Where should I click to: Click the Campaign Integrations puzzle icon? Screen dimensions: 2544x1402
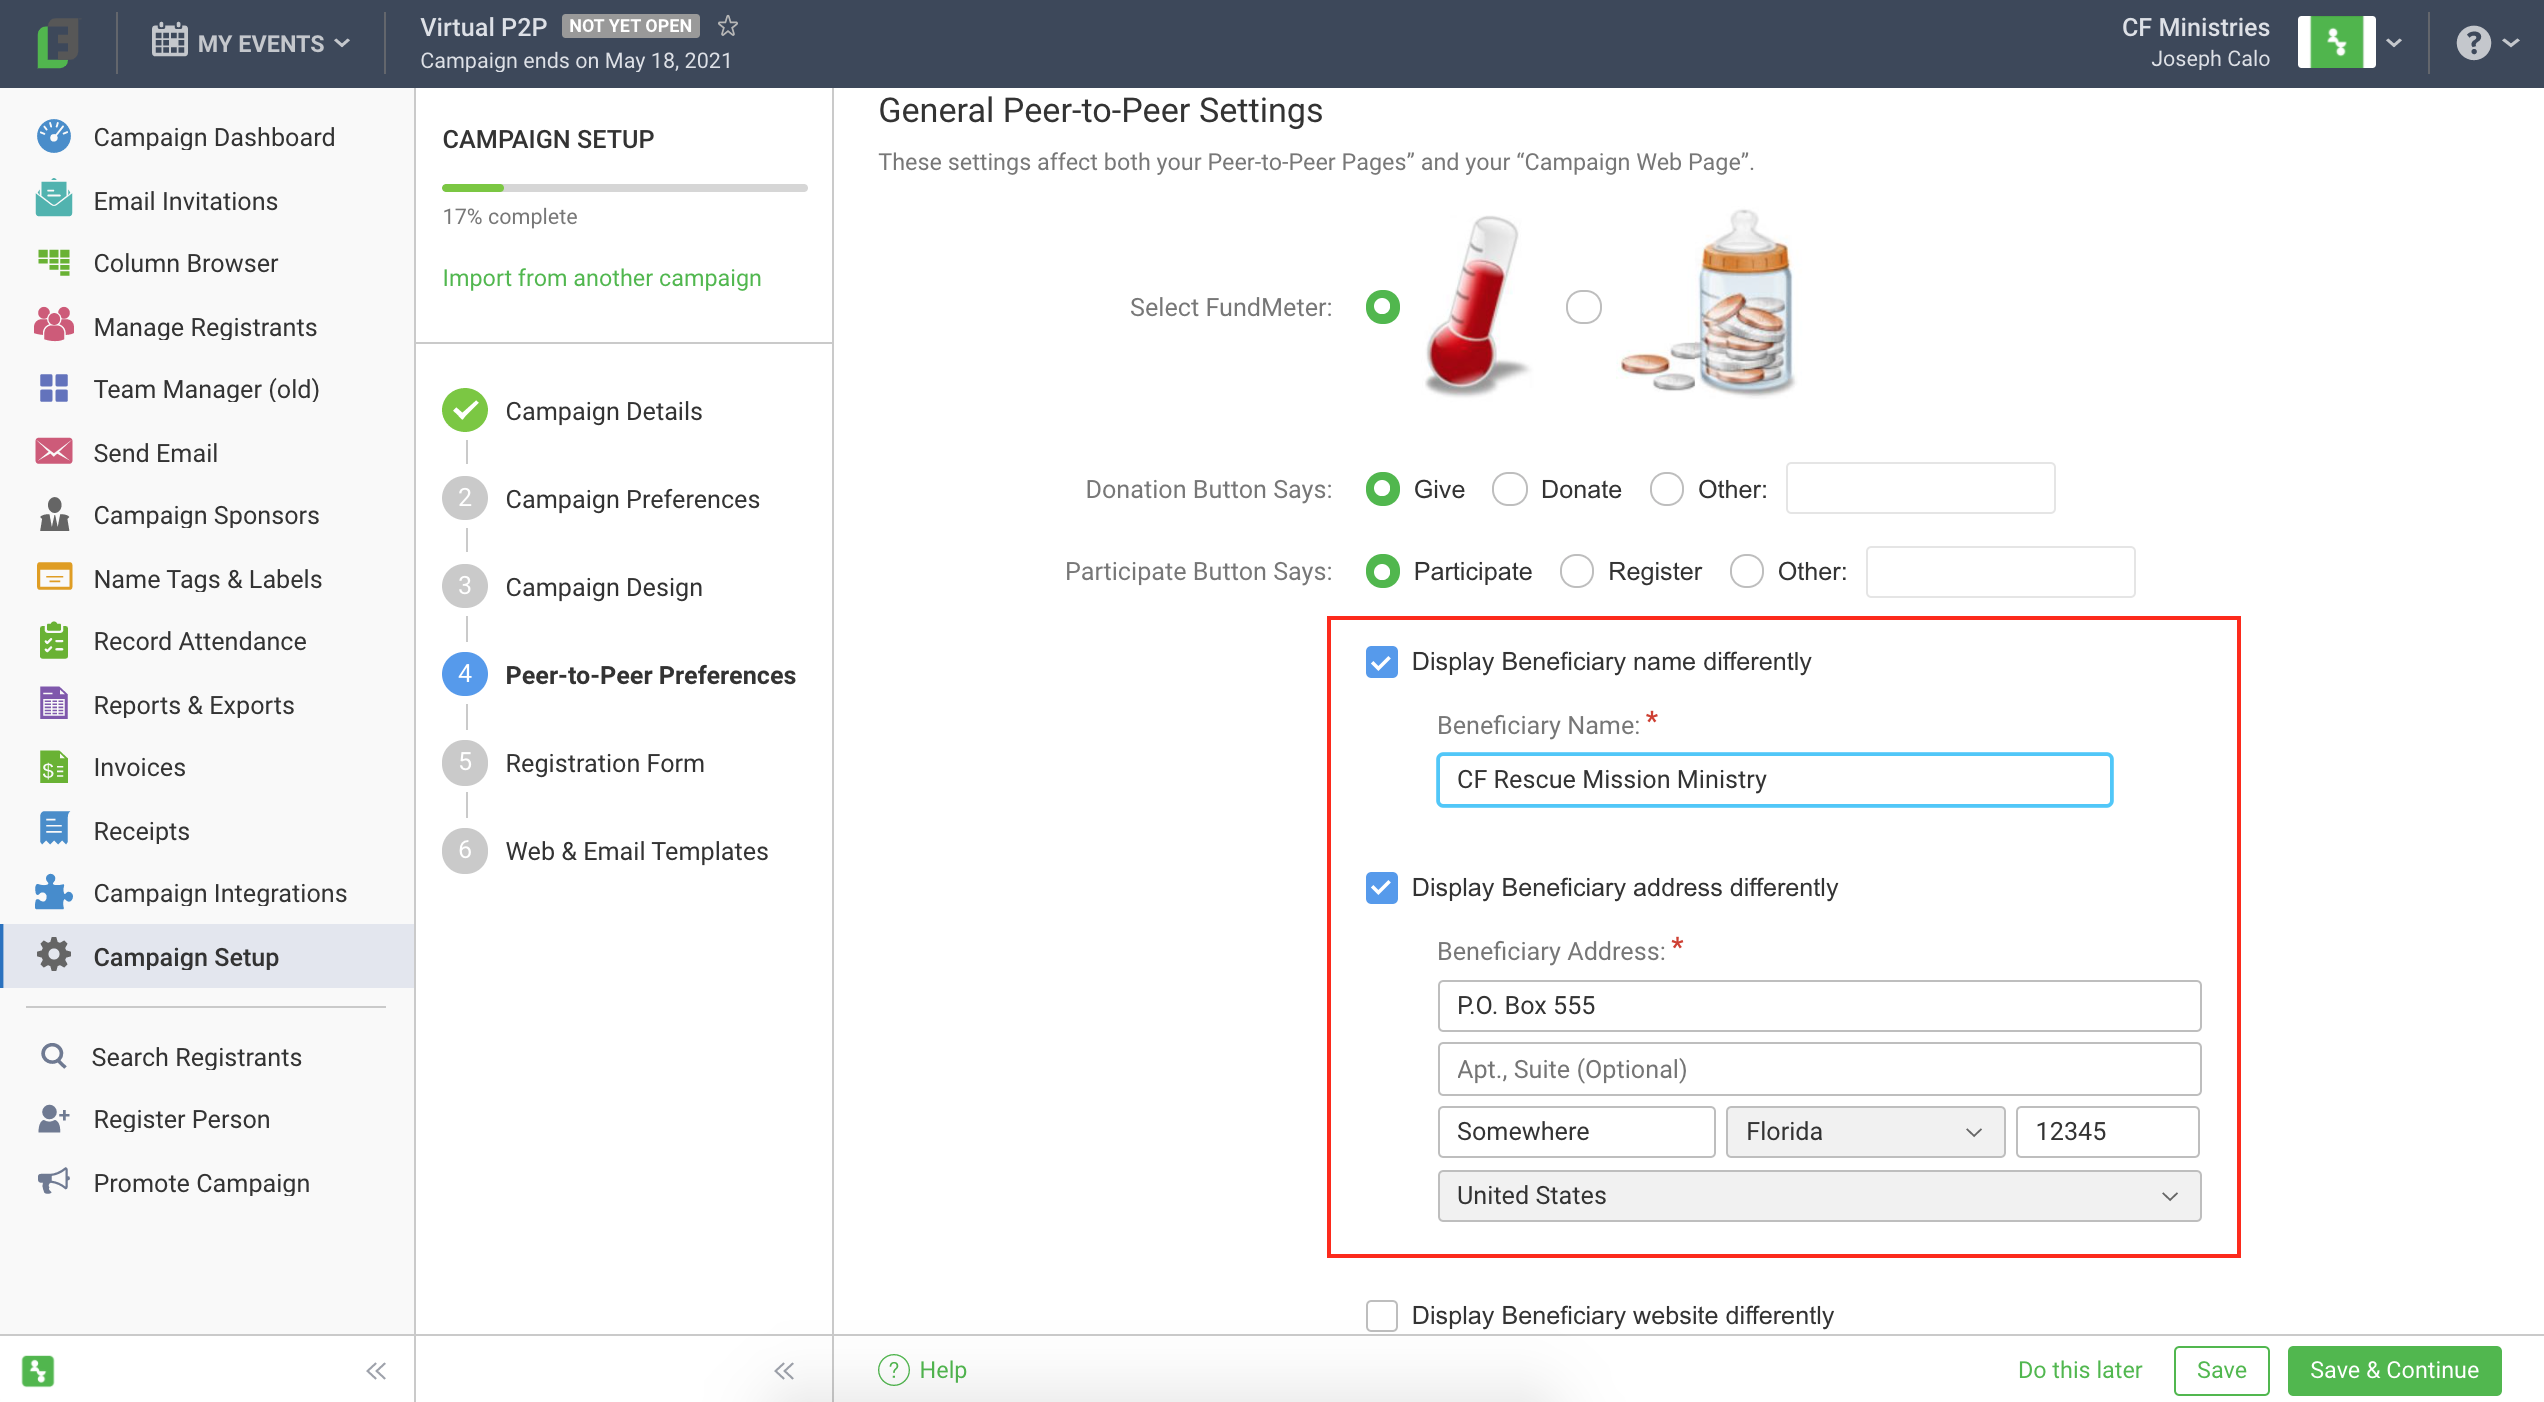coord(53,893)
